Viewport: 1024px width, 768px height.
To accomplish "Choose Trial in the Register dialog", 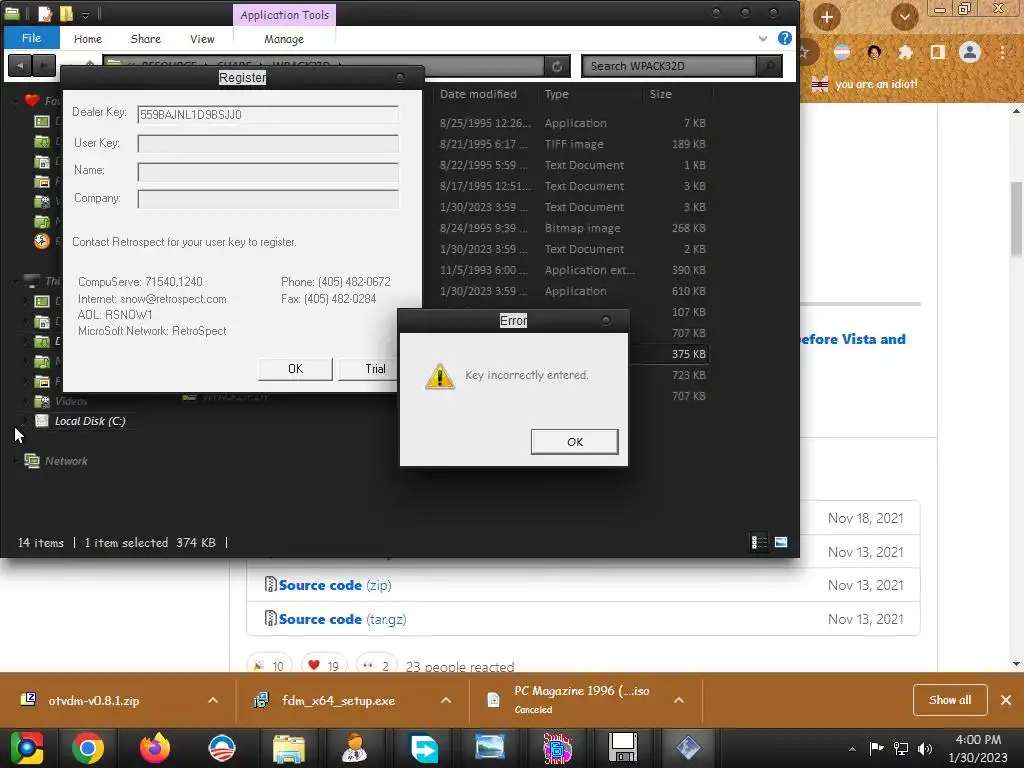I will coord(368,369).
